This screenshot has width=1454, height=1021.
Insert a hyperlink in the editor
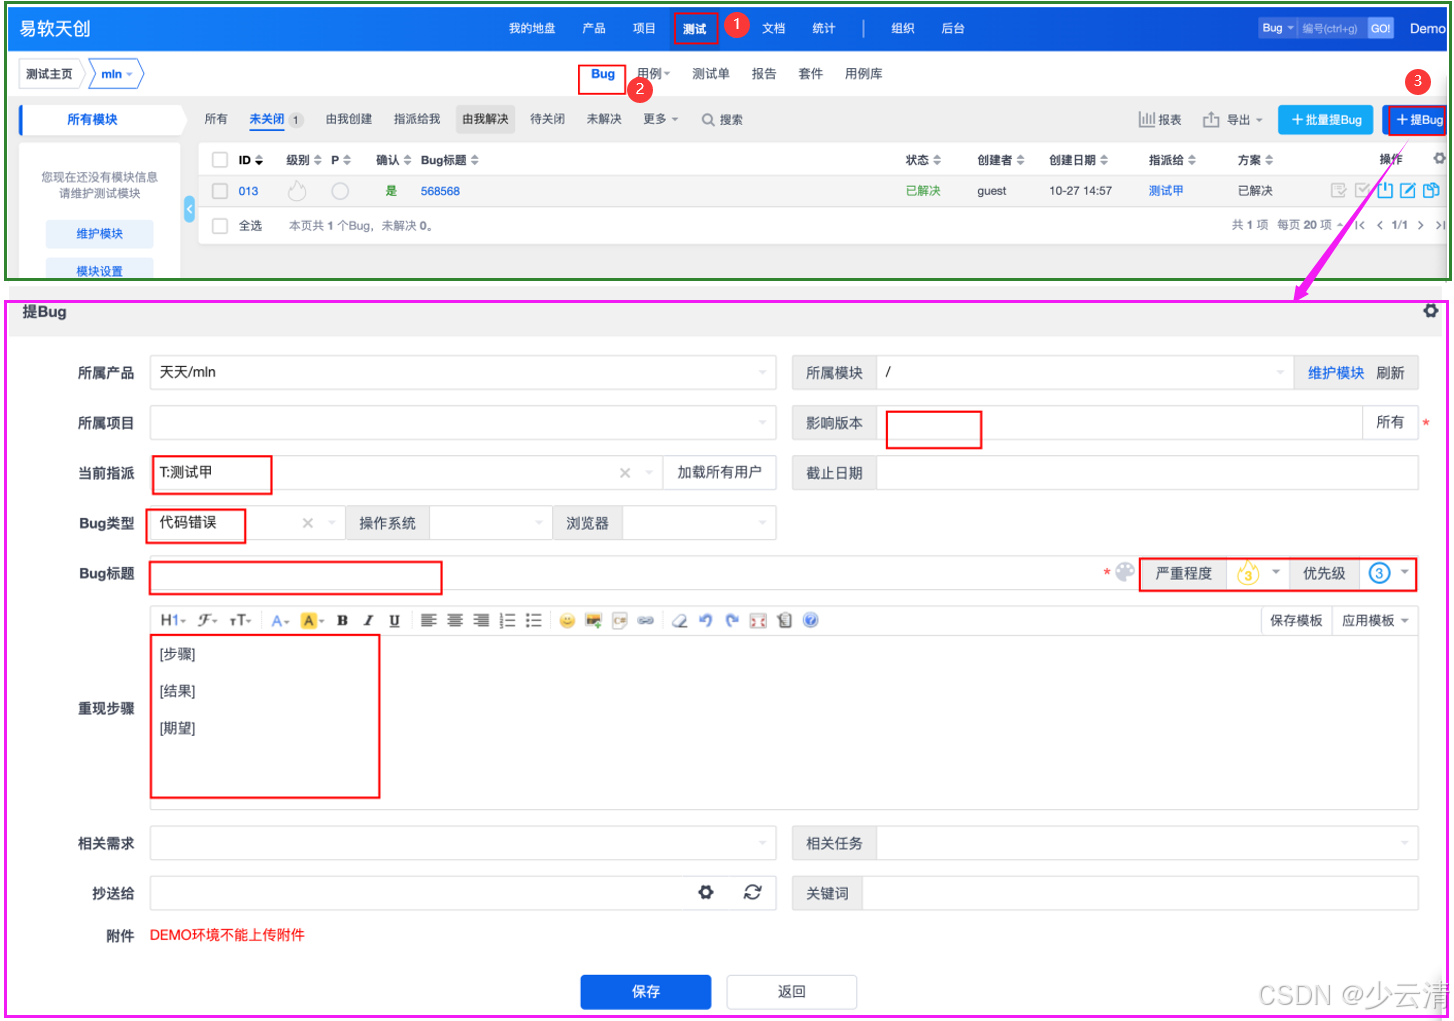click(646, 621)
